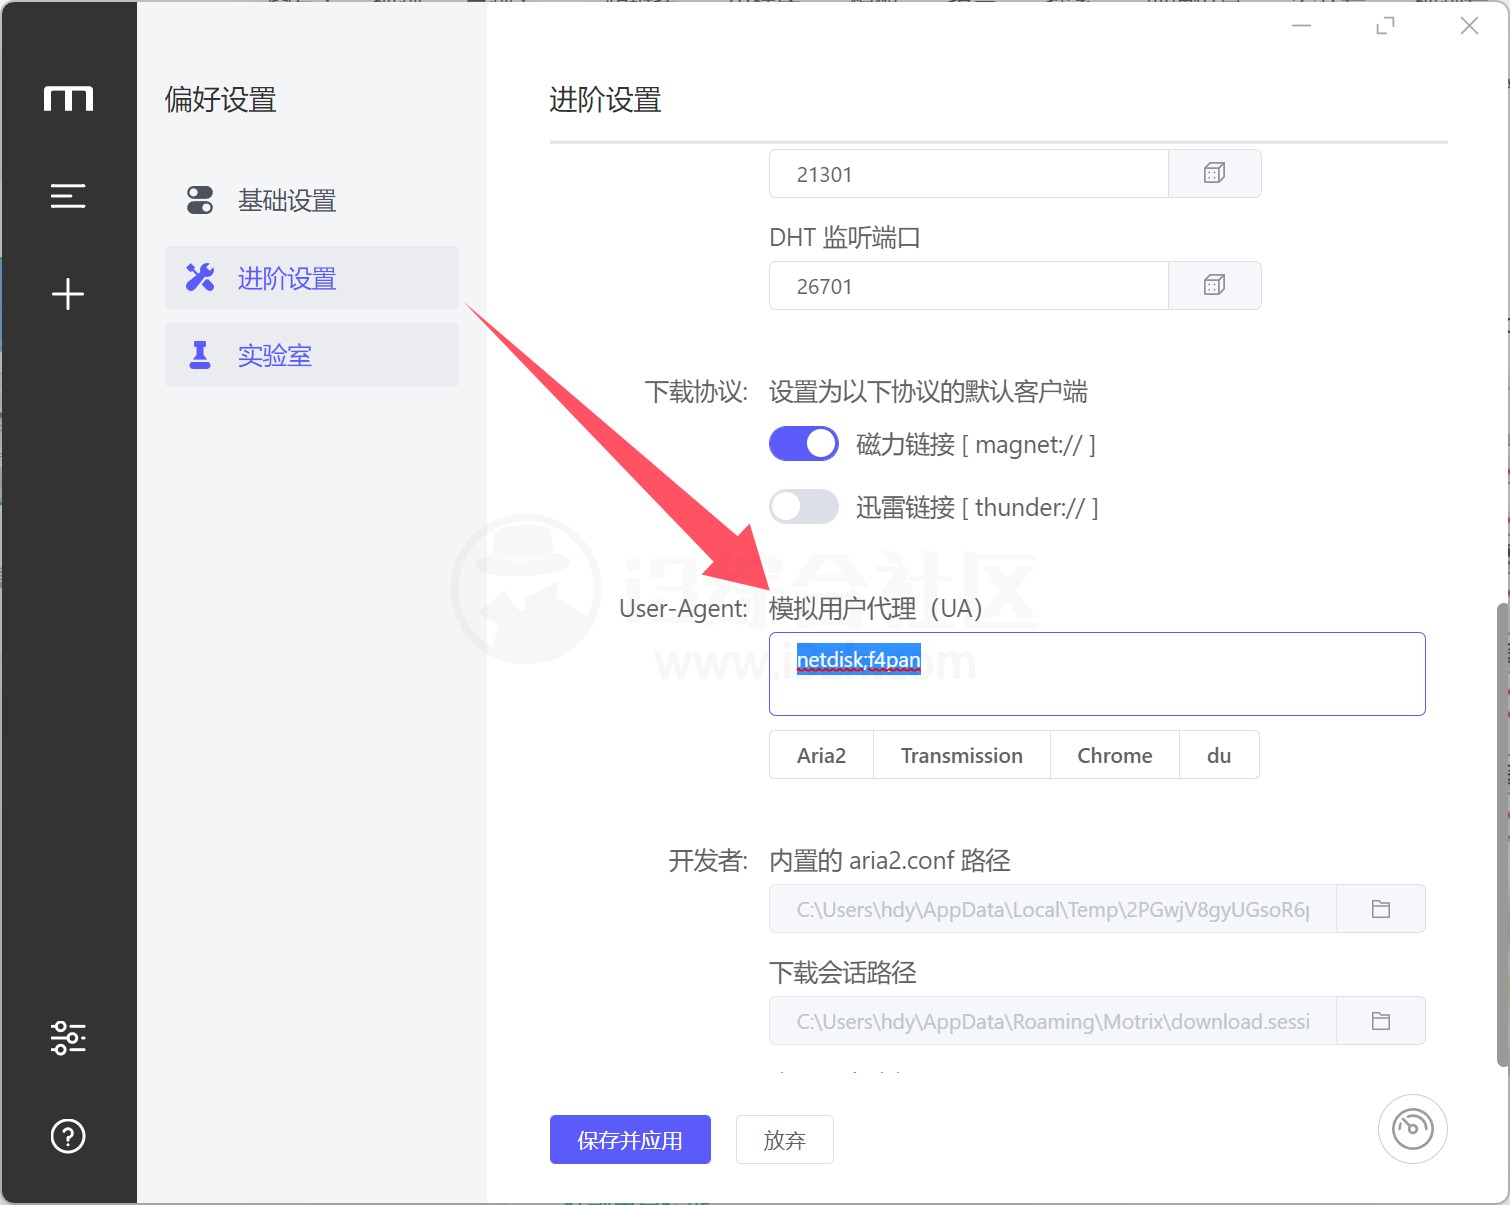The height and width of the screenshot is (1205, 1510).
Task: Click the DHT 监听端口 label
Action: (x=845, y=237)
